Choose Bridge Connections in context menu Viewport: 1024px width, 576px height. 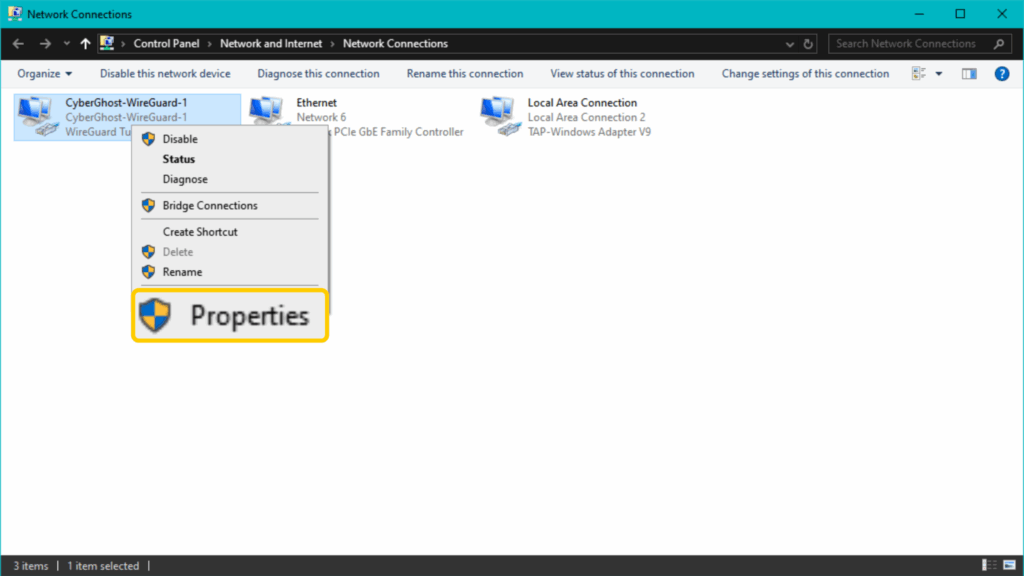point(230,206)
